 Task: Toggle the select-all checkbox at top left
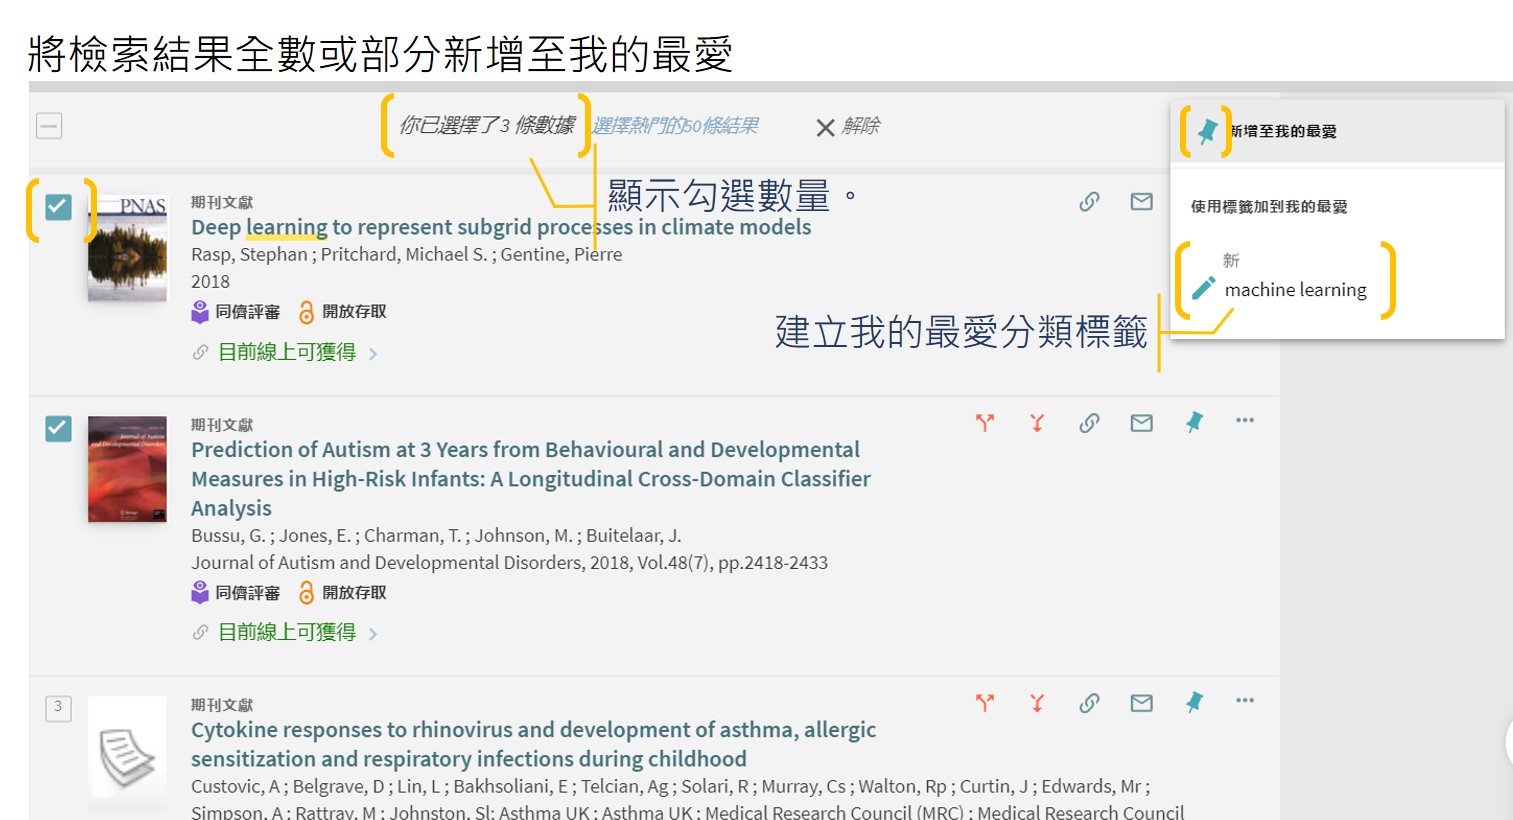pos(49,126)
